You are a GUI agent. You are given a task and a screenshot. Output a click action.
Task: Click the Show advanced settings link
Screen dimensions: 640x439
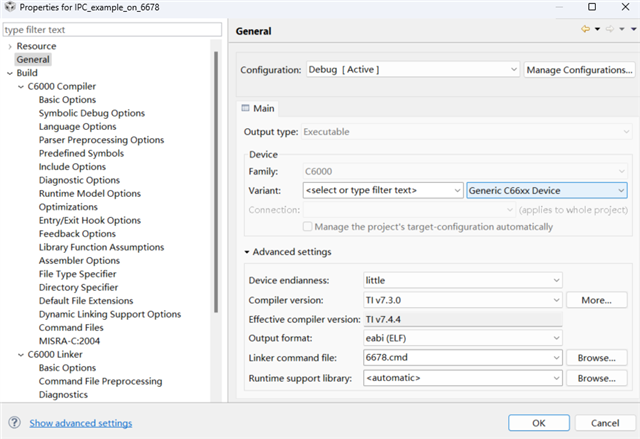coord(80,423)
